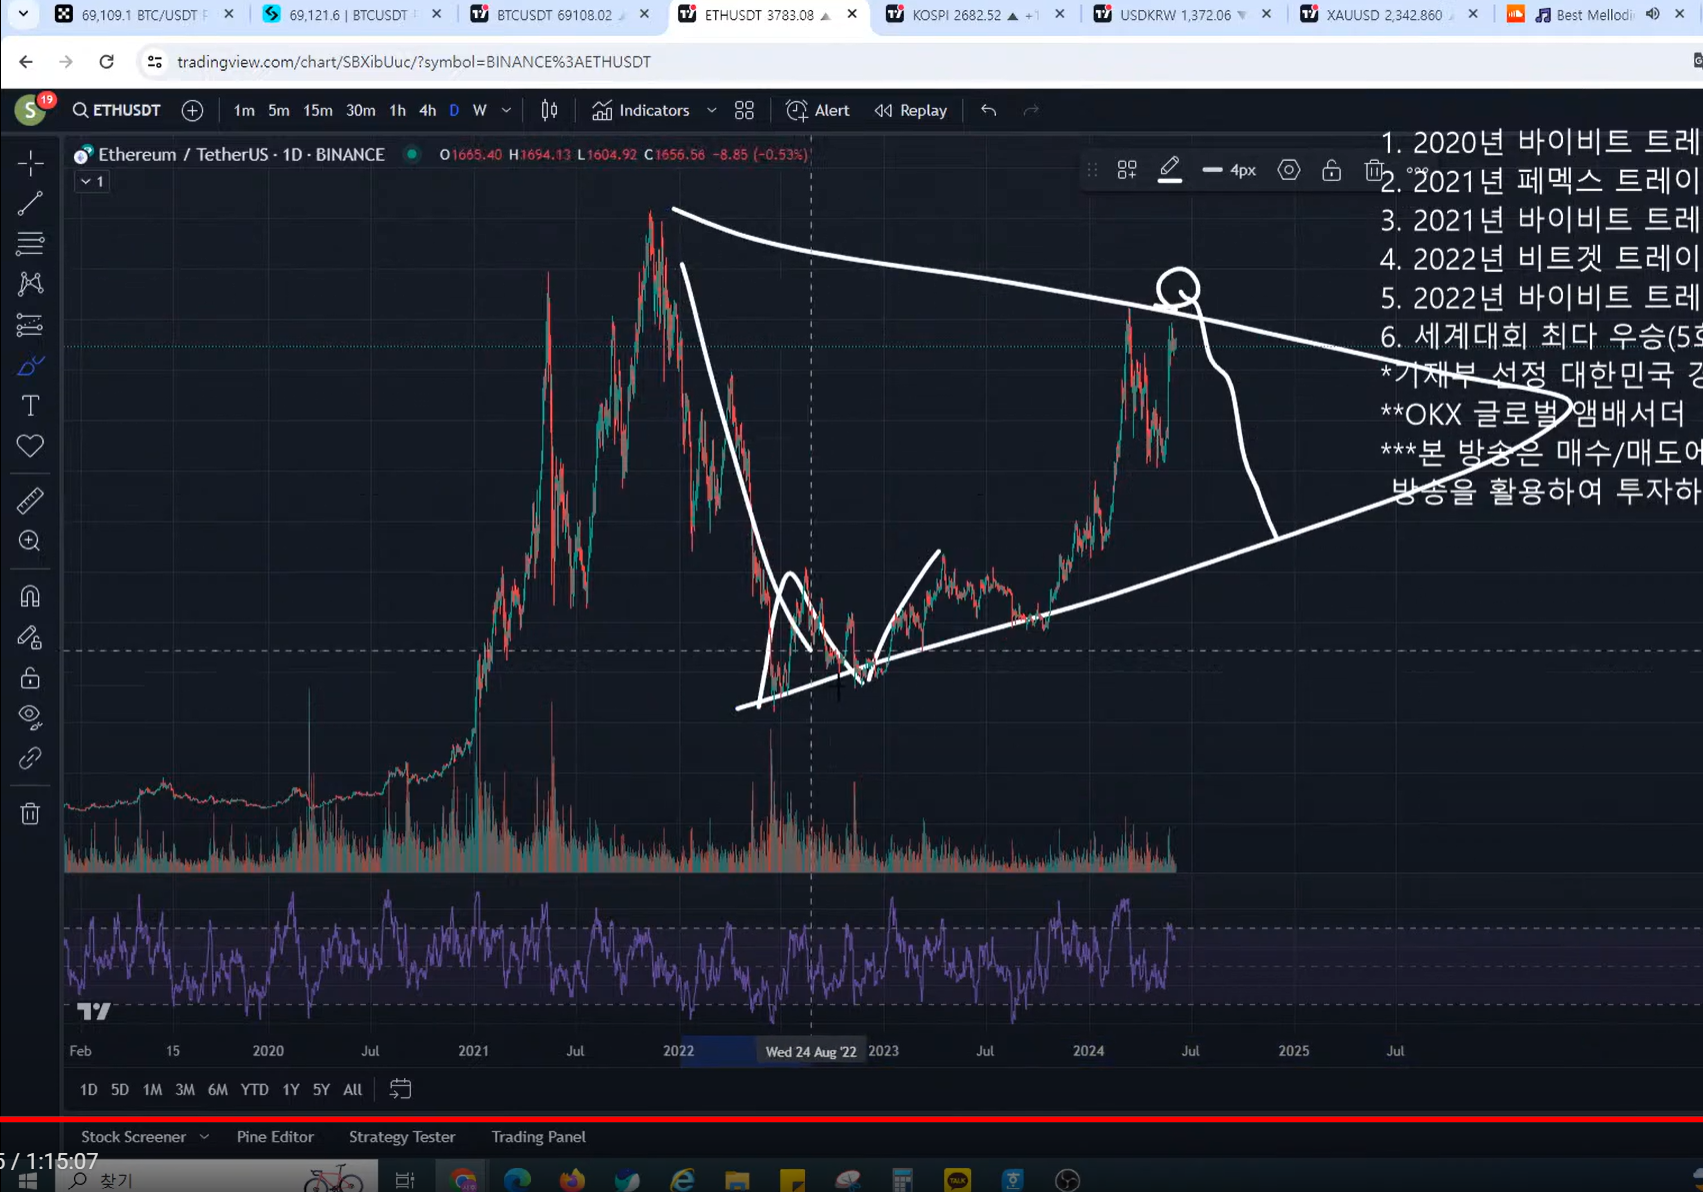The width and height of the screenshot is (1703, 1192).
Task: Open the Indicators dialog
Action: tap(641, 110)
